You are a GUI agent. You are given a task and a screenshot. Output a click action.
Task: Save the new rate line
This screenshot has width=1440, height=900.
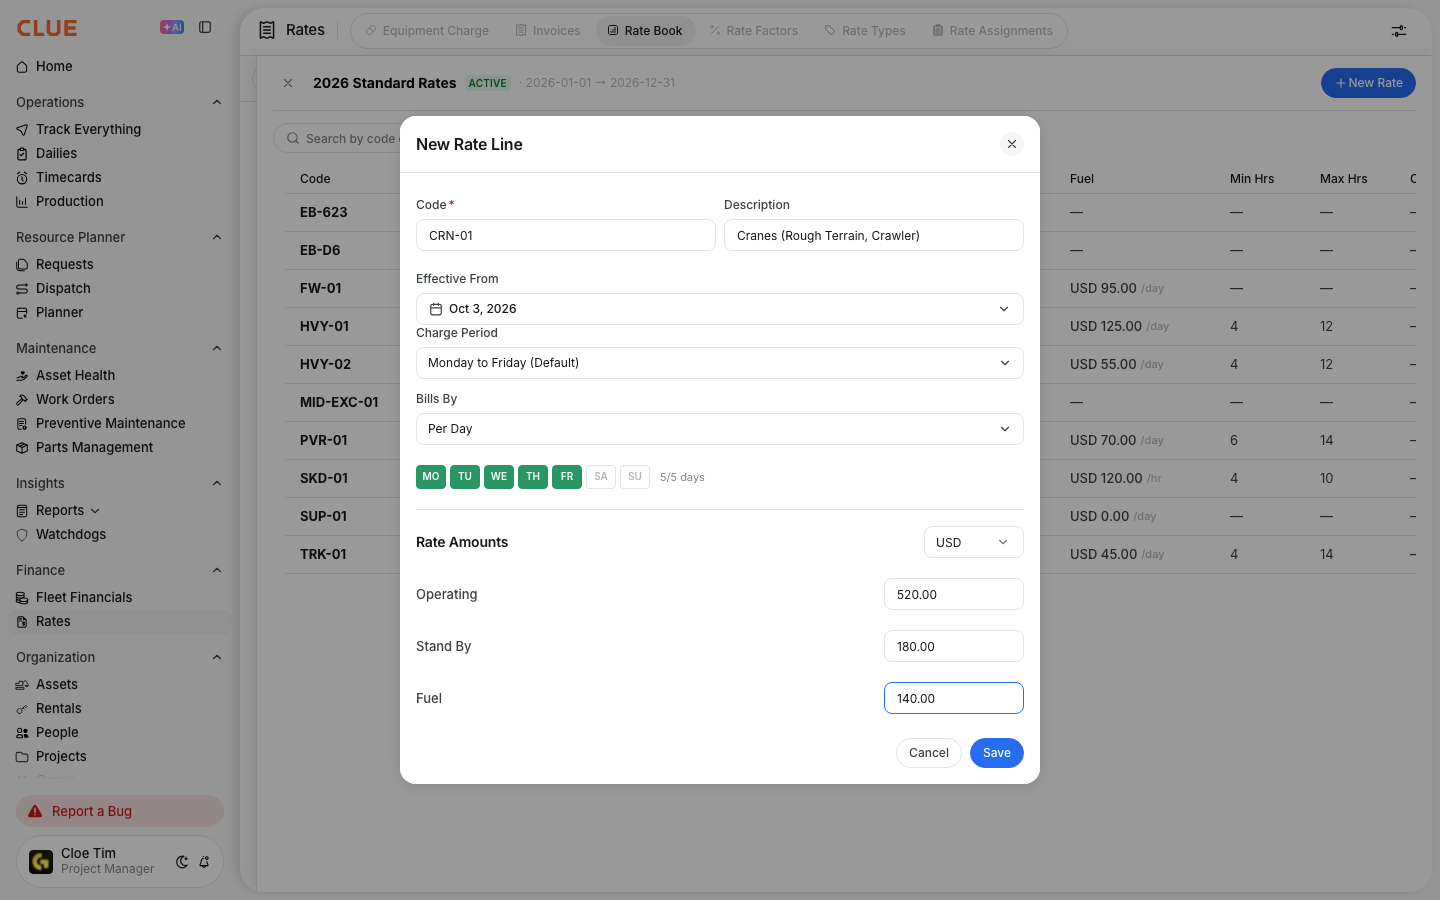coord(997,753)
